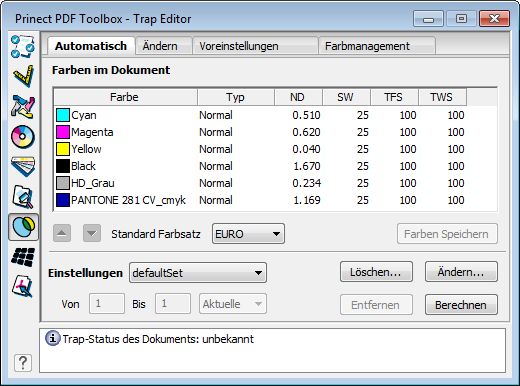This screenshot has height=386, width=520.
Task: Open the document inspect magnifier tool
Action: coord(23,197)
